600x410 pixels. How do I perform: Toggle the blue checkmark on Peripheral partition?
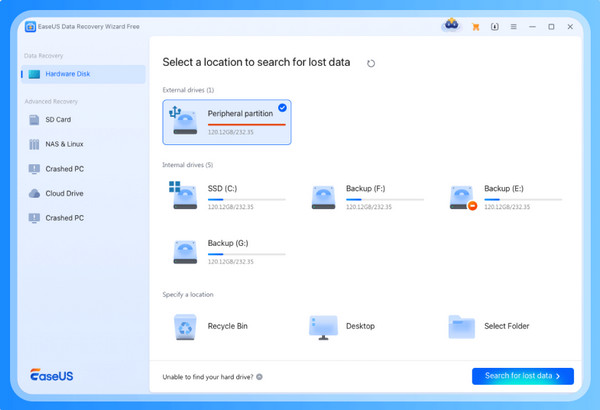click(x=282, y=108)
